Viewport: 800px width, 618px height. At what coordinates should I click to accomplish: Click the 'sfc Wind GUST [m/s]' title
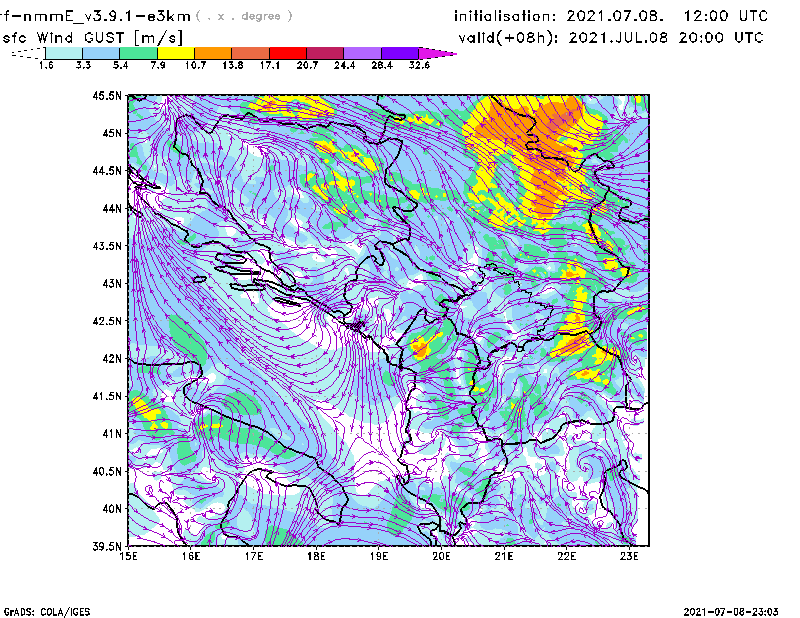coord(92,38)
